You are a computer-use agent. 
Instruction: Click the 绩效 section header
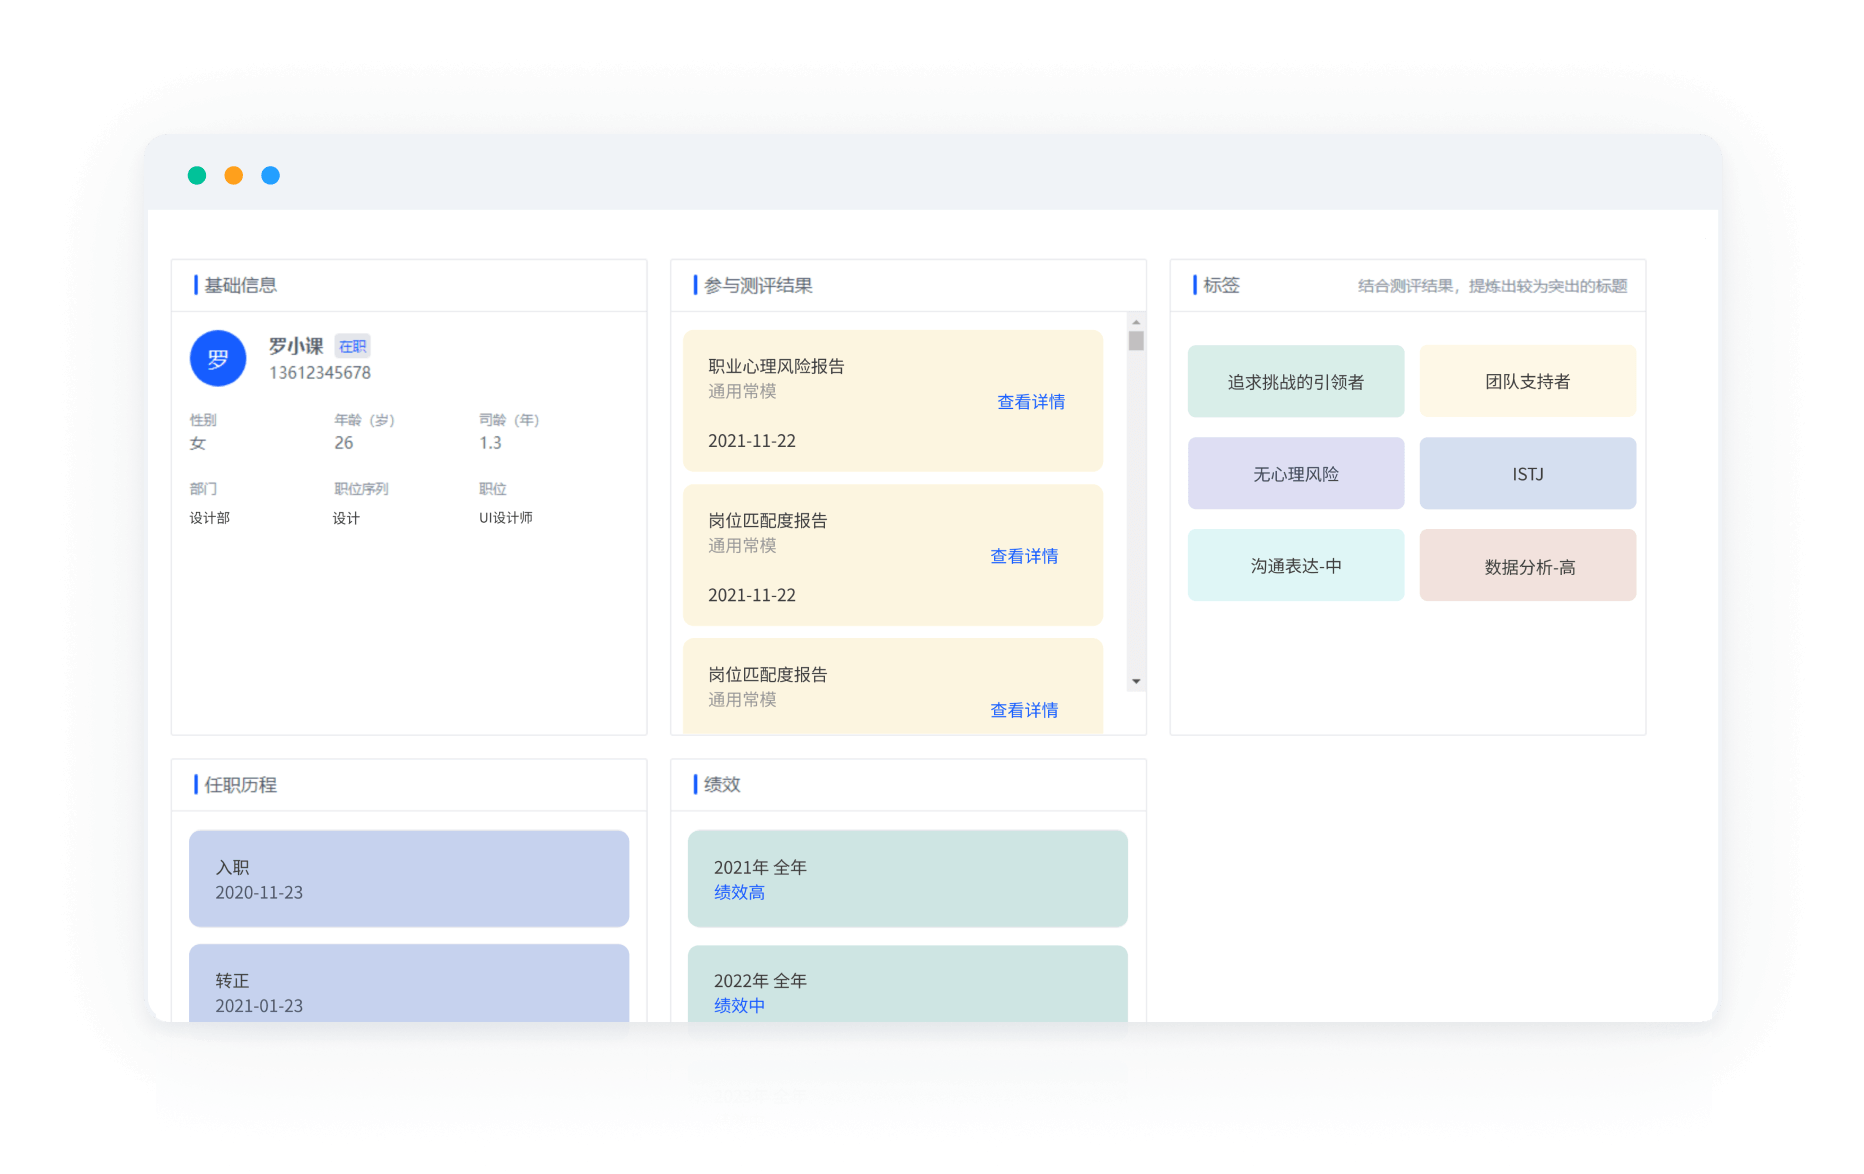(x=722, y=785)
